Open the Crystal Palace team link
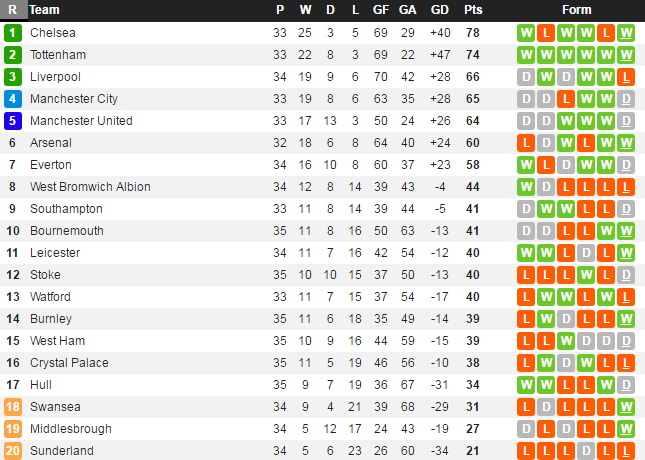The height and width of the screenshot is (460, 645). (x=69, y=363)
